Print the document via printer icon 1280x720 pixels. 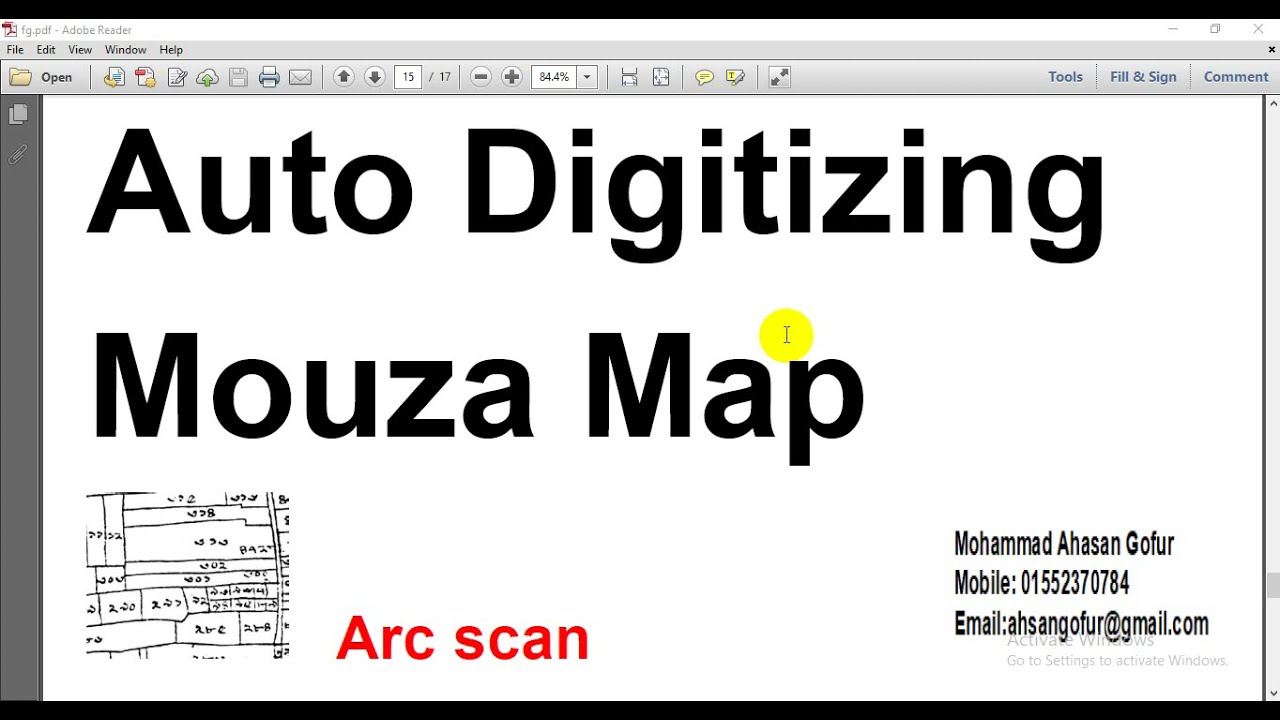click(269, 77)
